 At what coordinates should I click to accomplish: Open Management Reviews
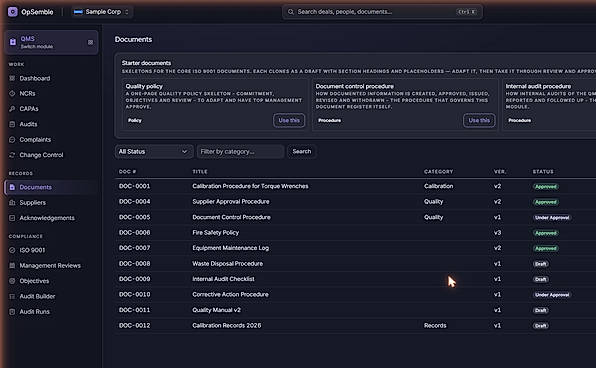(x=50, y=265)
